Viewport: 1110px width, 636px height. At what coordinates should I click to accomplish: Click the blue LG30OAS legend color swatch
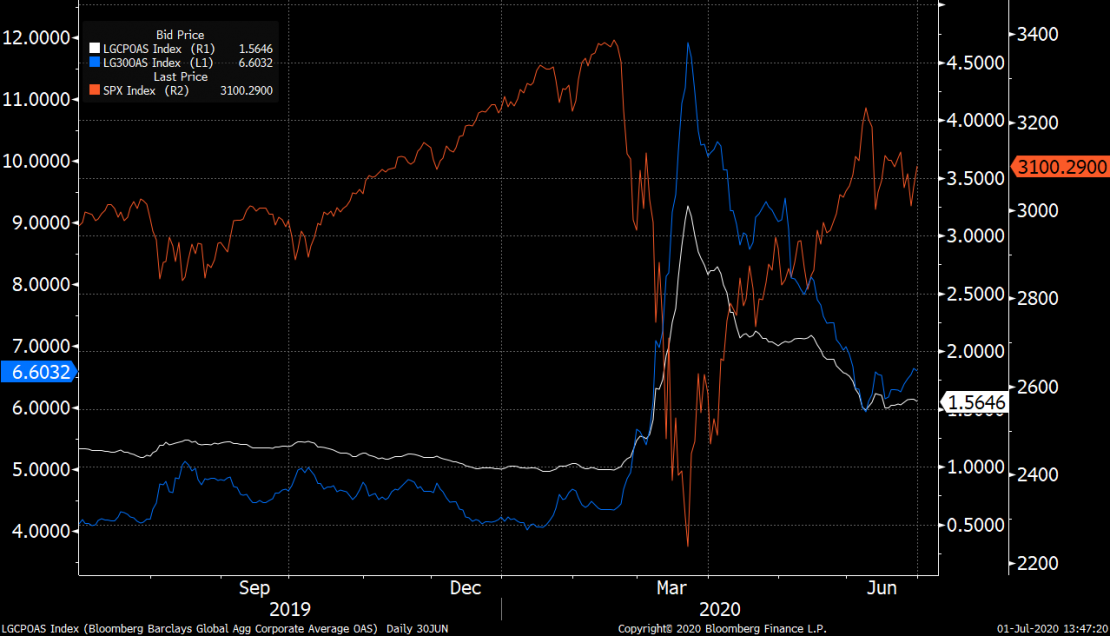(x=95, y=62)
